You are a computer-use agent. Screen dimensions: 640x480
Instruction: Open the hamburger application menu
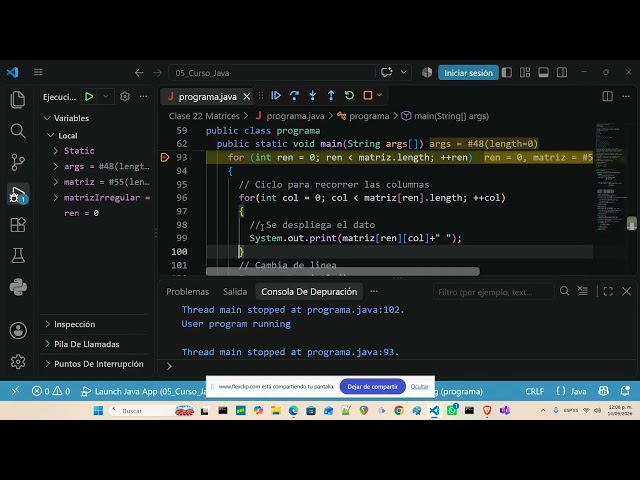(x=38, y=72)
